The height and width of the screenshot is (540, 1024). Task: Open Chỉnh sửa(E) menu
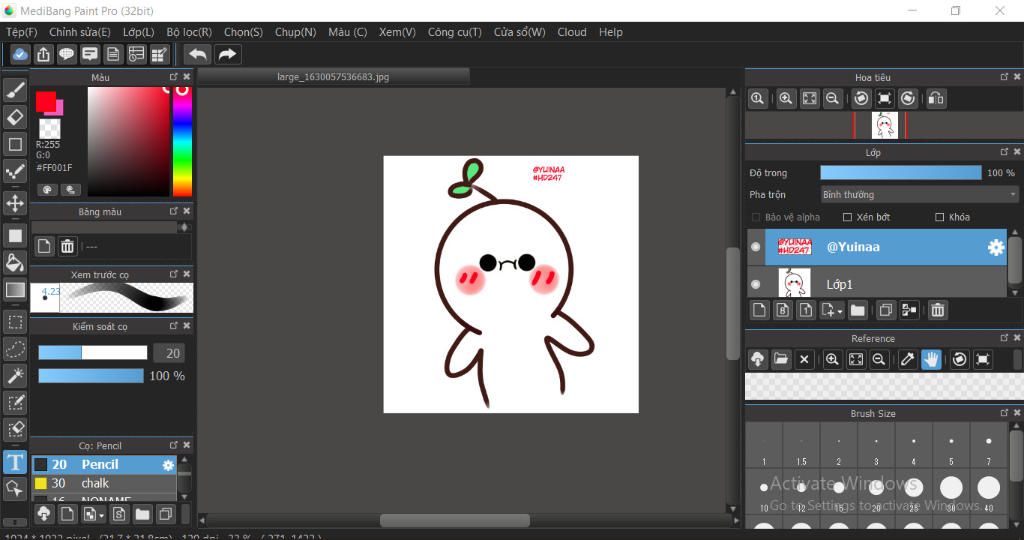pos(80,32)
